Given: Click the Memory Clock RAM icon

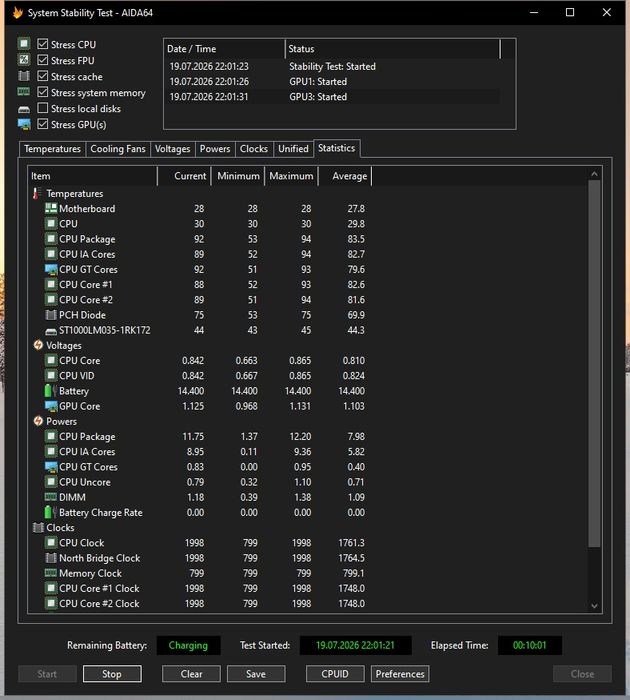Looking at the screenshot, I should 51,573.
